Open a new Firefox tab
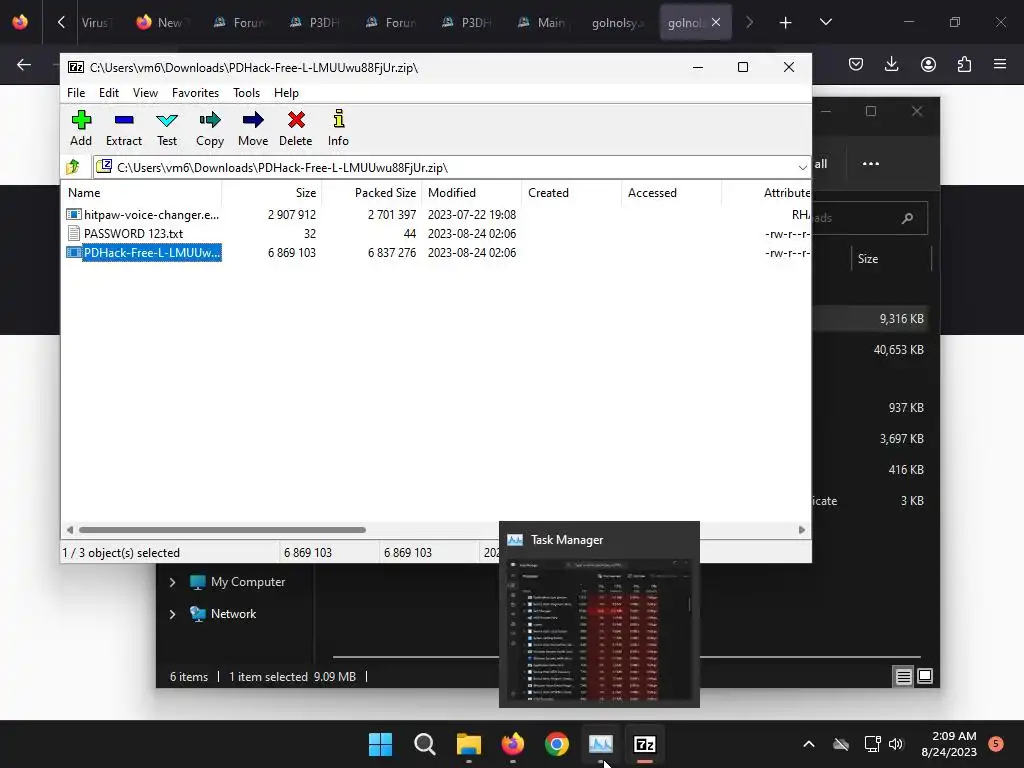The height and width of the screenshot is (768, 1024). point(786,23)
